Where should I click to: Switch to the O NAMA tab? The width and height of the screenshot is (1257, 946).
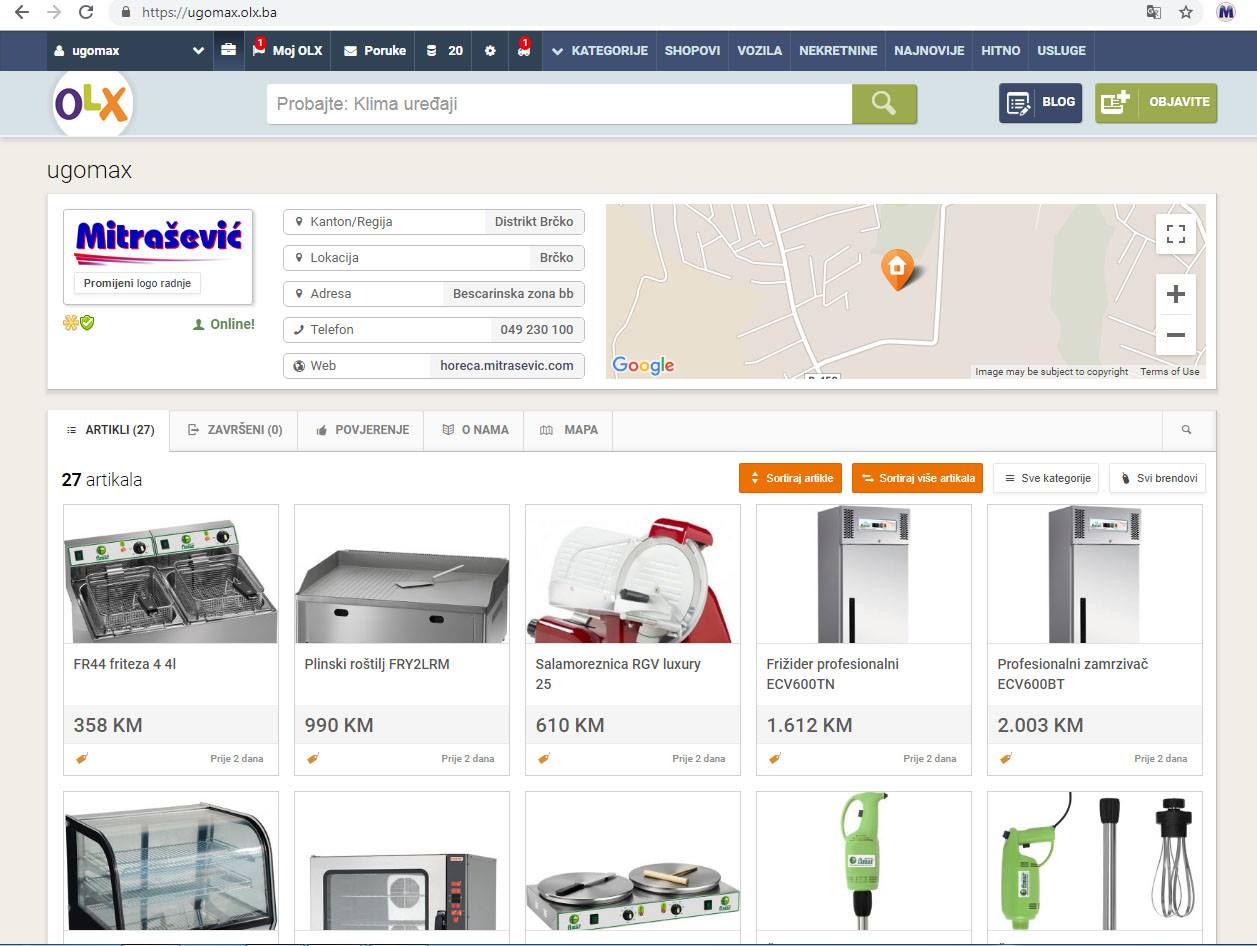474,430
